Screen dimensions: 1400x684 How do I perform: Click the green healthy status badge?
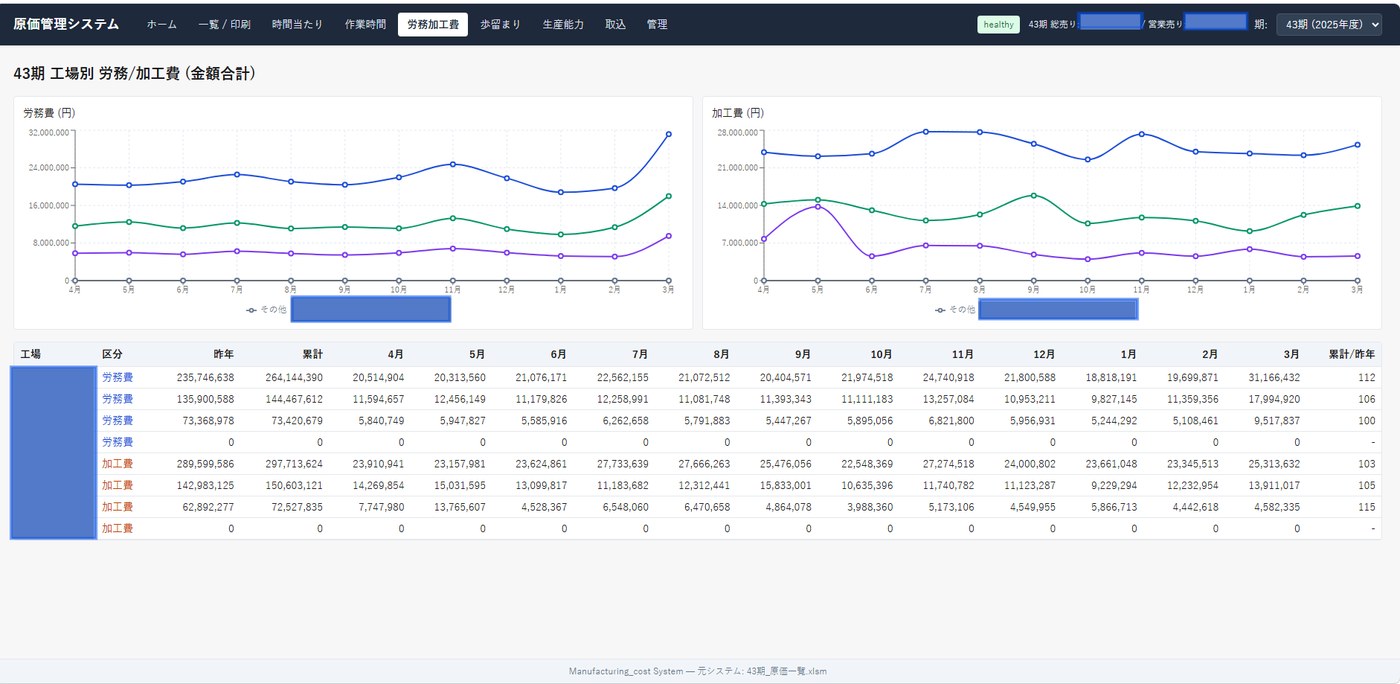click(998, 24)
